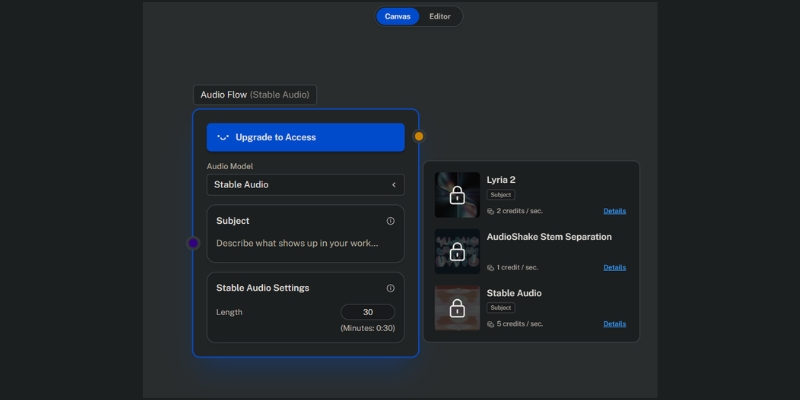Select the Stable Audio locked thumbnail
Screen dimensions: 800x400
457,308
